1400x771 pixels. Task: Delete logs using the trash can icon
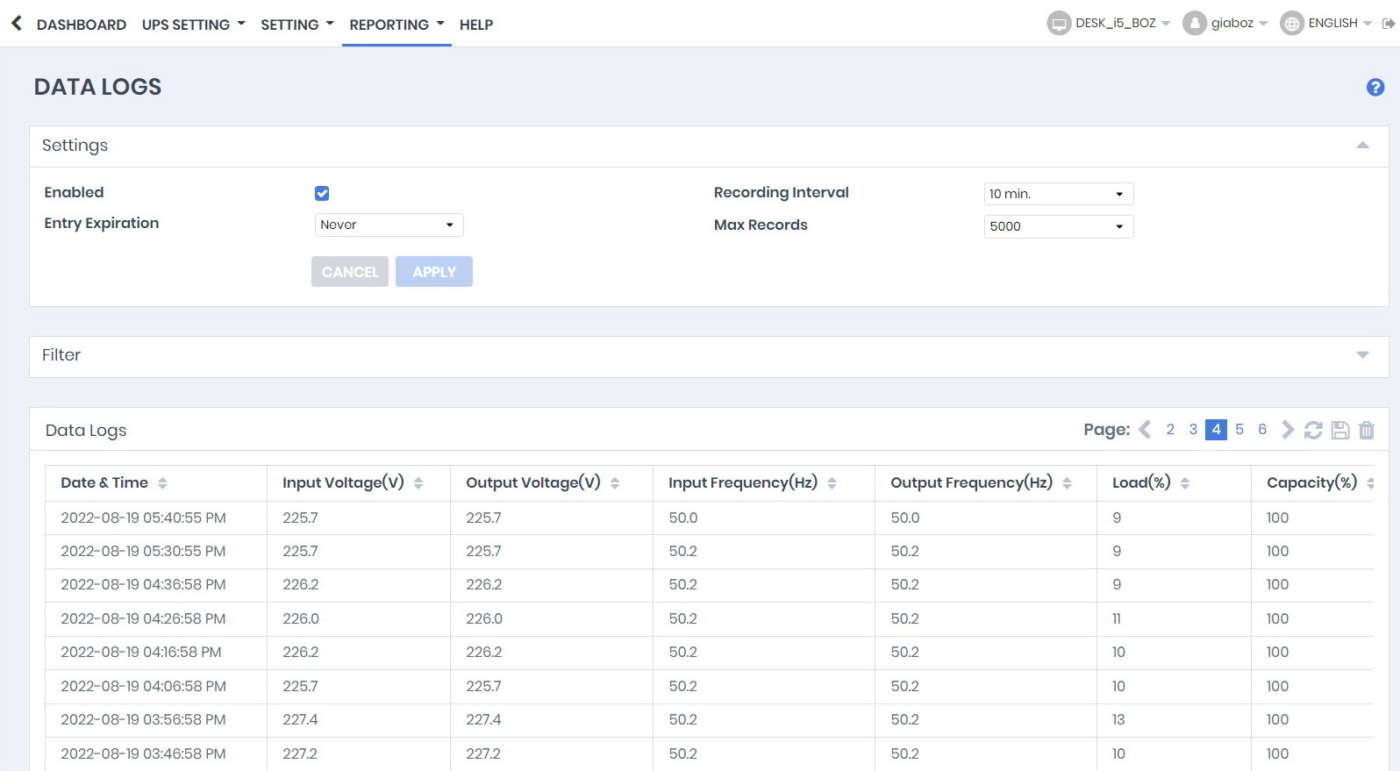[x=1366, y=430]
